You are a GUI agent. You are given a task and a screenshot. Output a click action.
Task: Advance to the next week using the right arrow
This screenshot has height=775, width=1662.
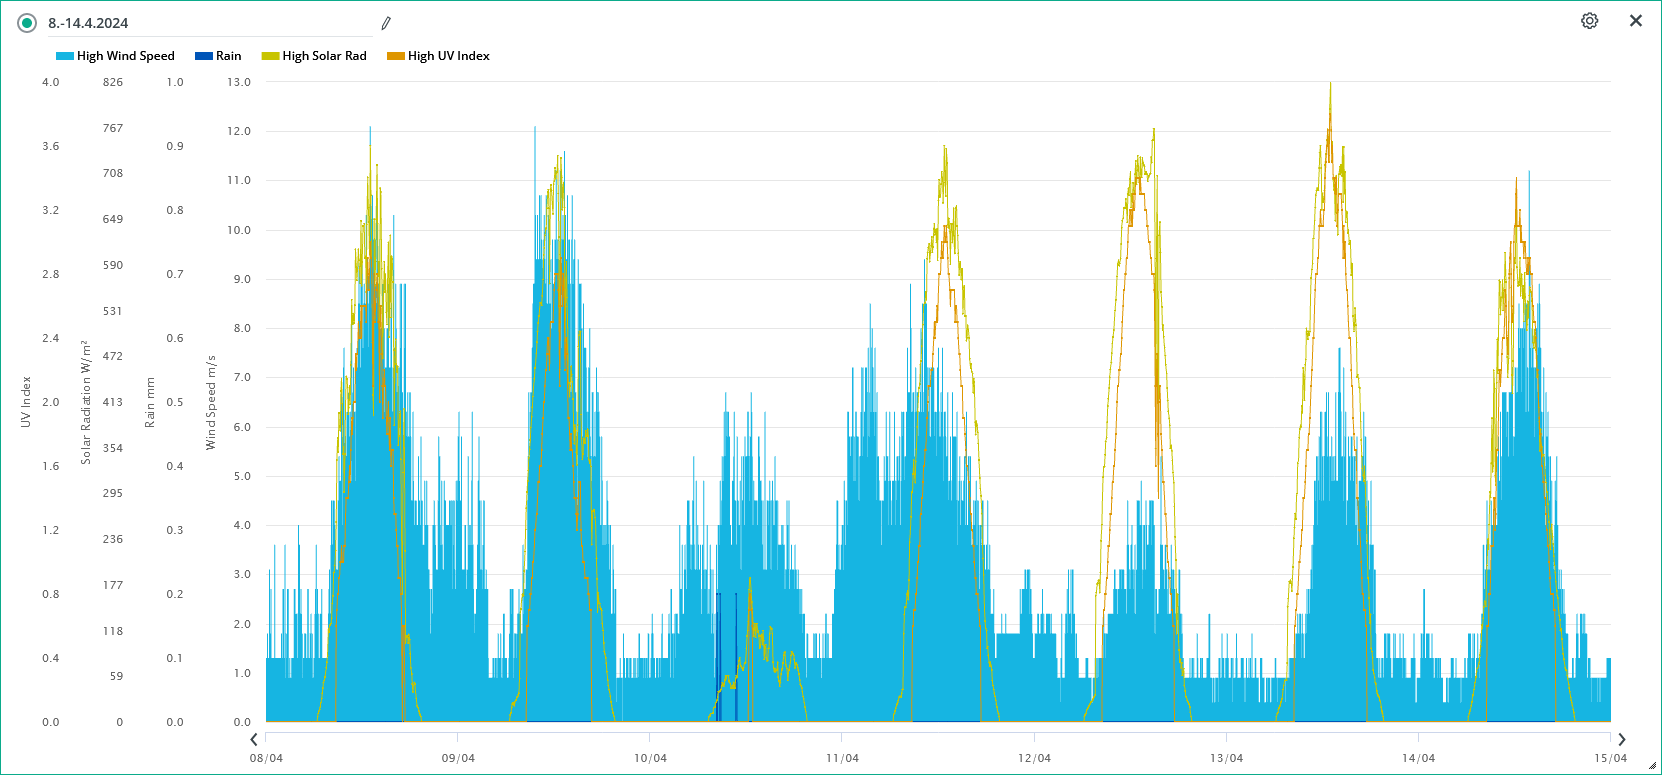tap(1621, 739)
